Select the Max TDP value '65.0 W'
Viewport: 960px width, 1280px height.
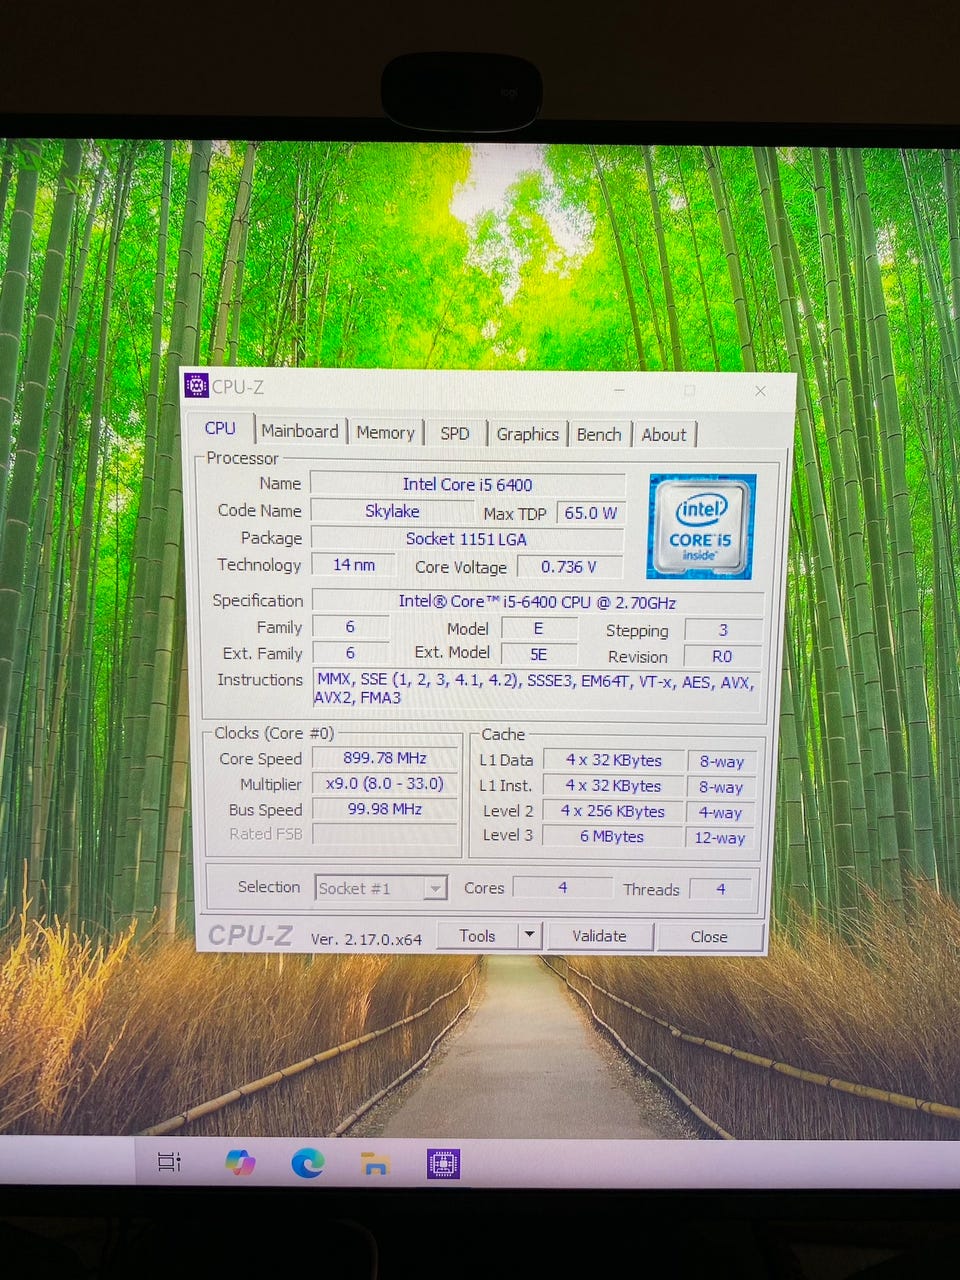[x=590, y=513]
